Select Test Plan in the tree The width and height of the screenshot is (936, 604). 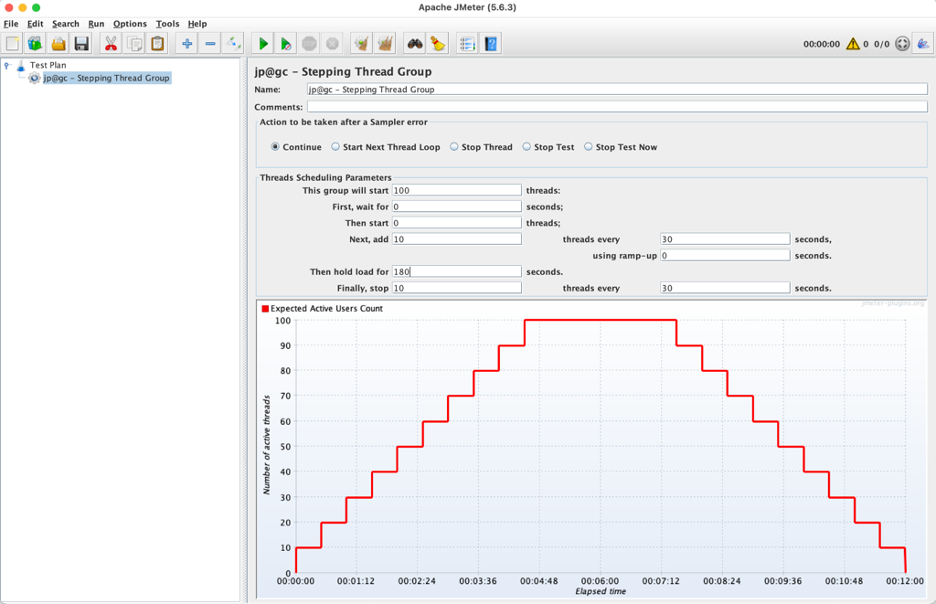click(48, 65)
